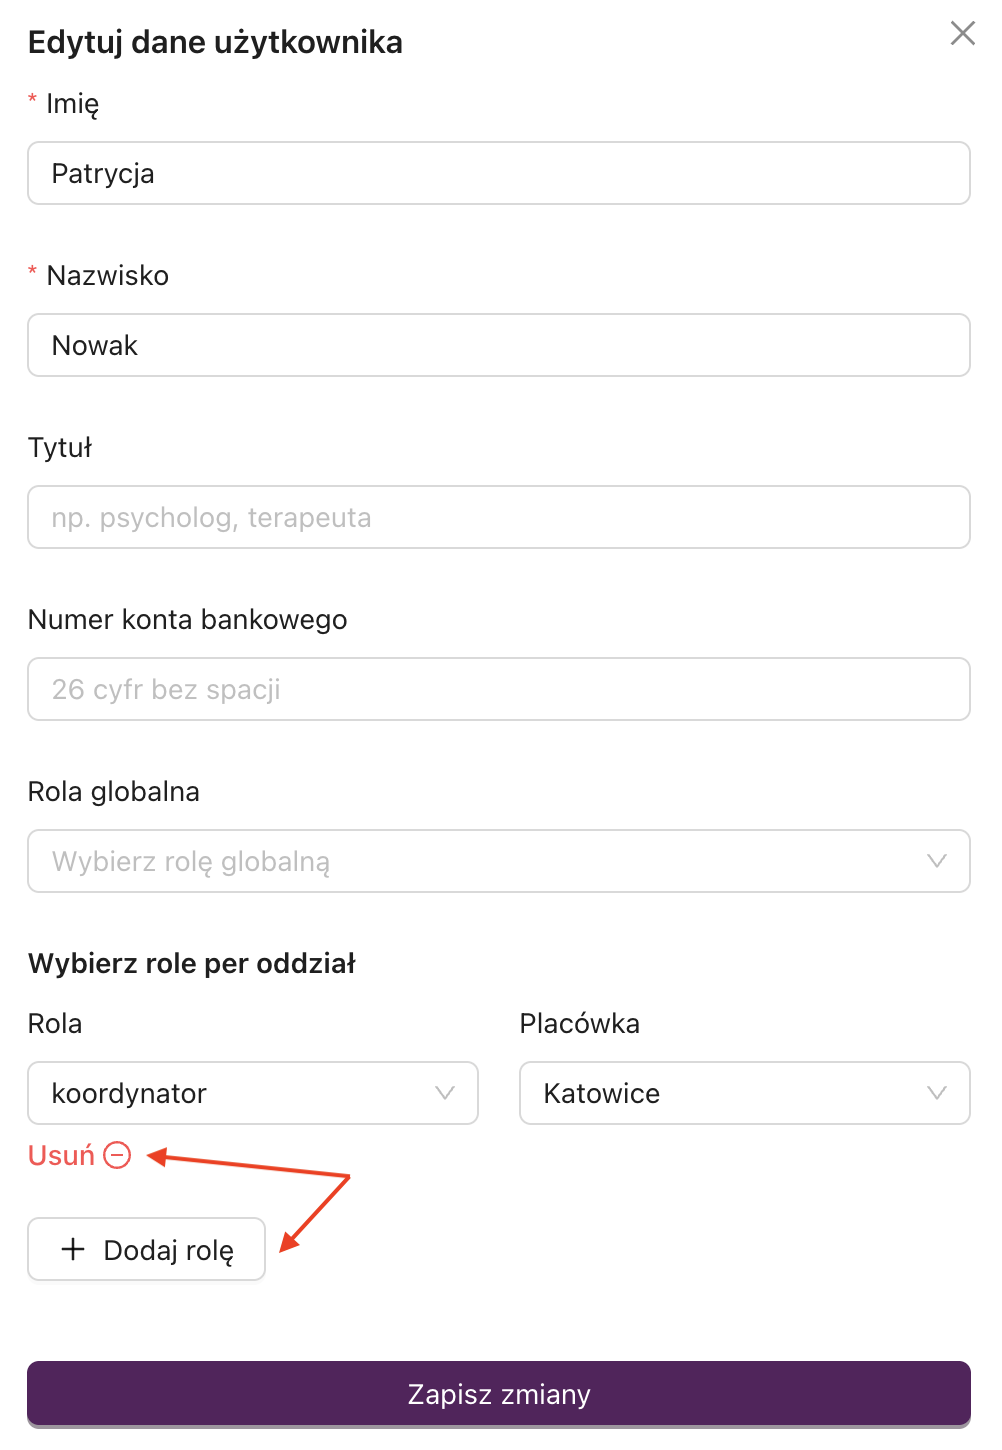Select the Imię field containing Patrycja
The height and width of the screenshot is (1450, 1002).
(x=498, y=173)
